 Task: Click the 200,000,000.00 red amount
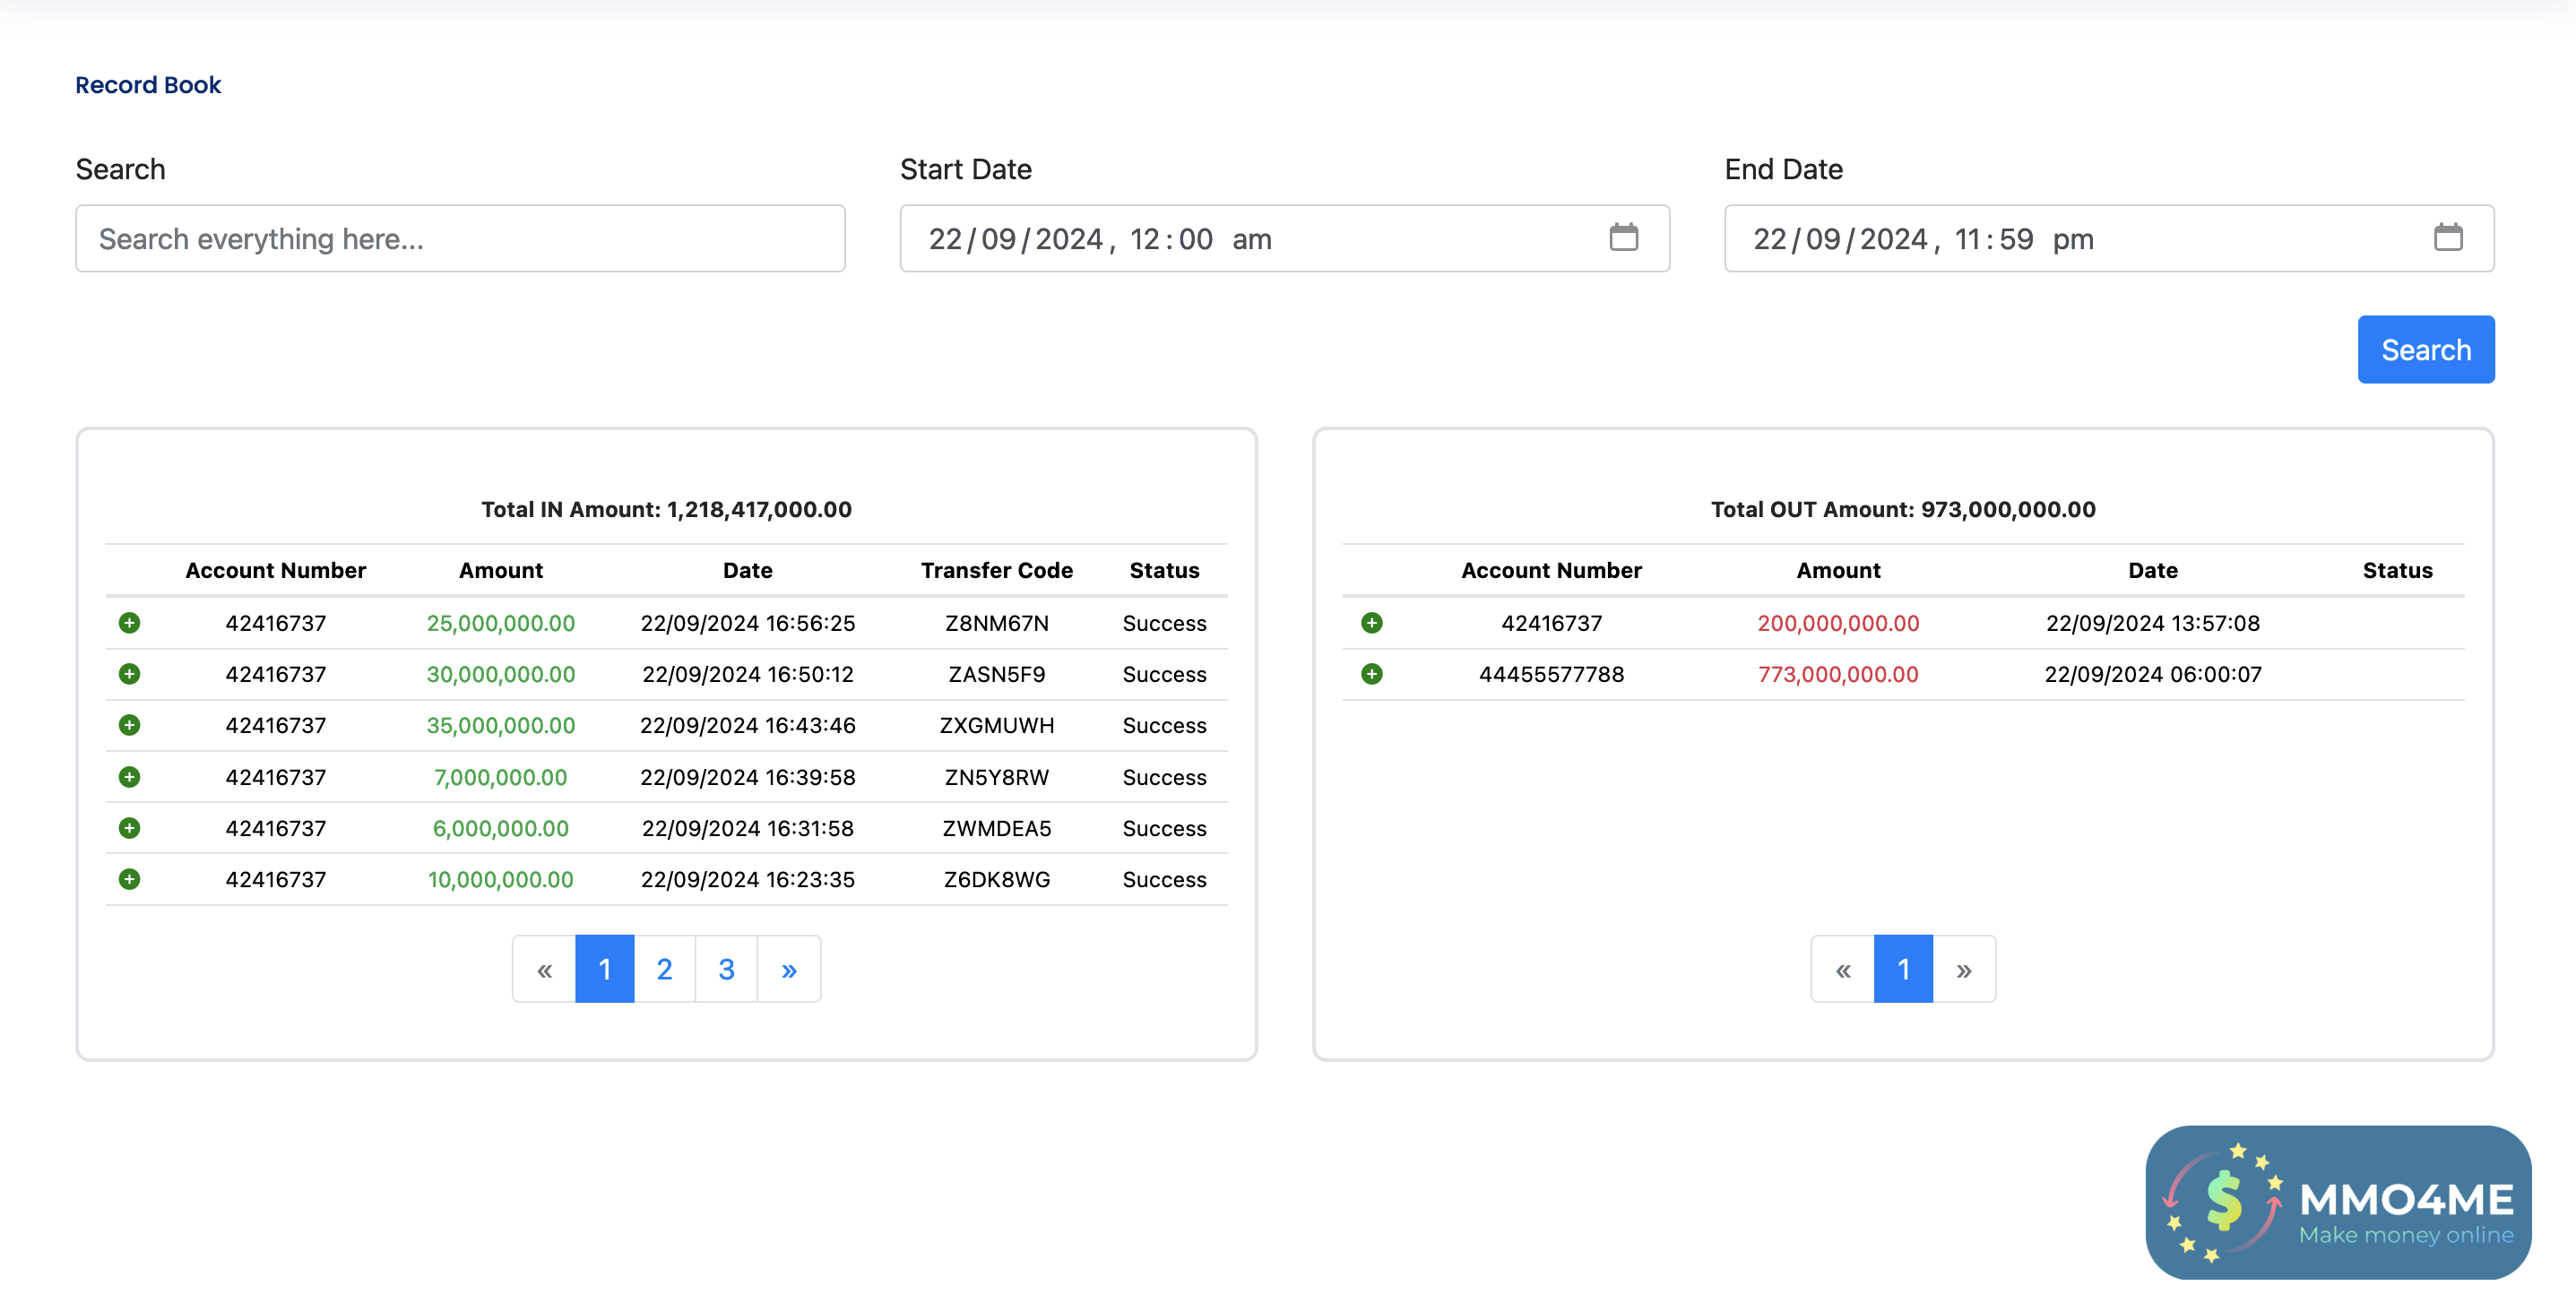(1838, 623)
